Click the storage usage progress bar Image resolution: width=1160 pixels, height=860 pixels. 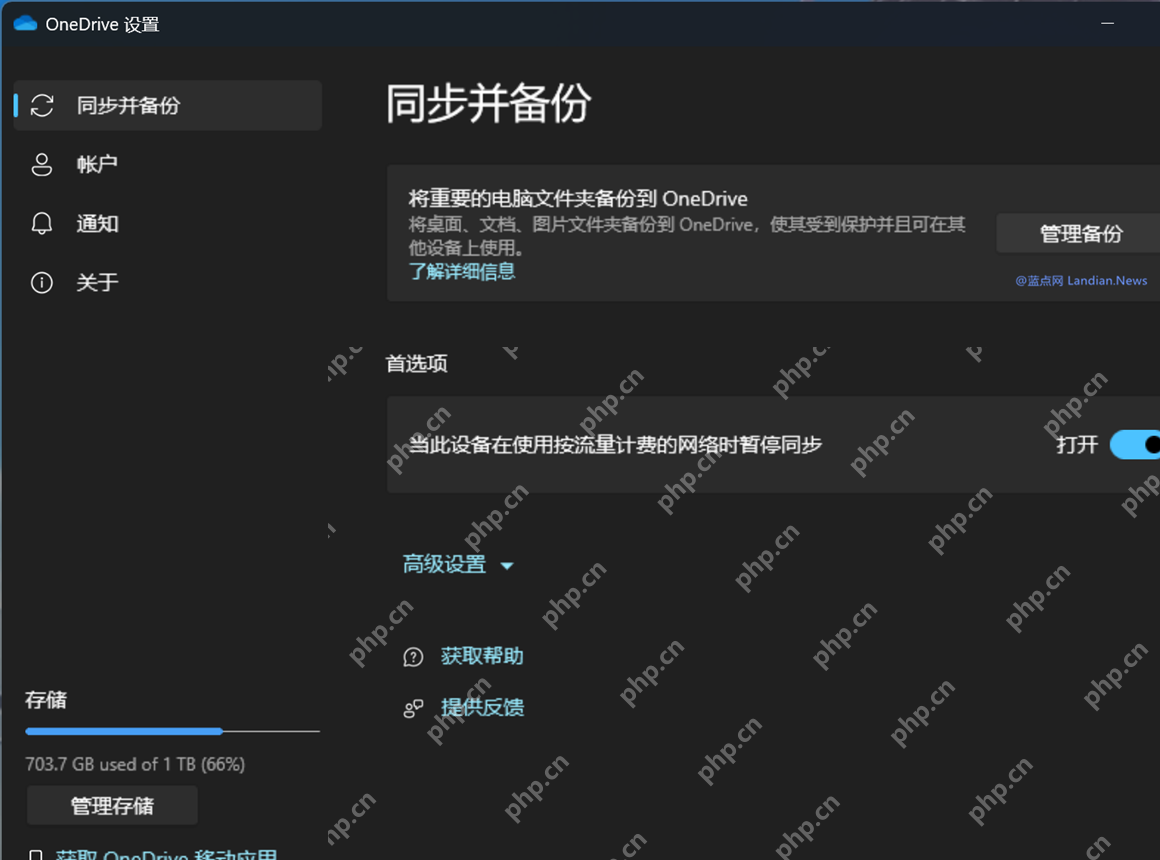(x=172, y=731)
